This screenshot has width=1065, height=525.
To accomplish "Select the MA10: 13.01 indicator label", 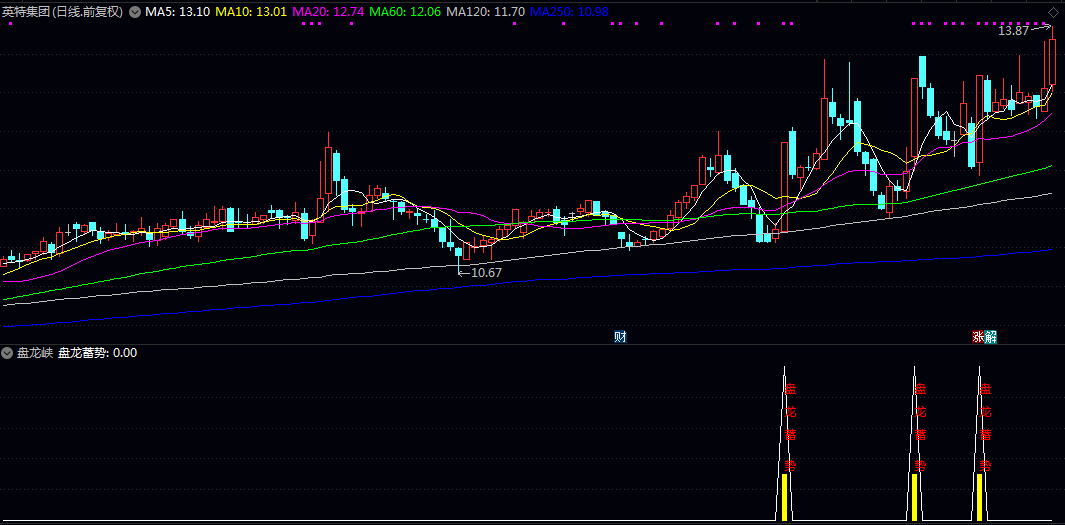I will click(x=251, y=12).
